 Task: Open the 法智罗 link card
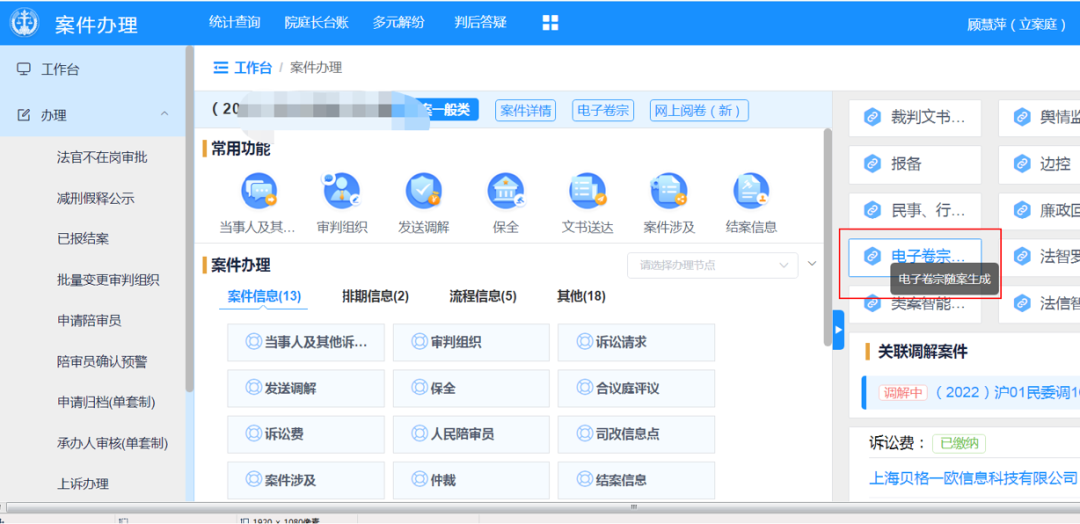1039,257
